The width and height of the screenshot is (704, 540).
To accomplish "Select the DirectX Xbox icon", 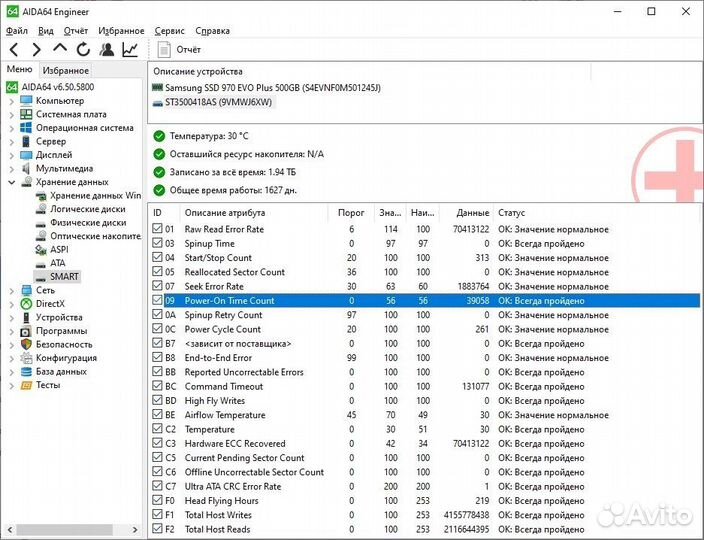I will click(x=26, y=304).
